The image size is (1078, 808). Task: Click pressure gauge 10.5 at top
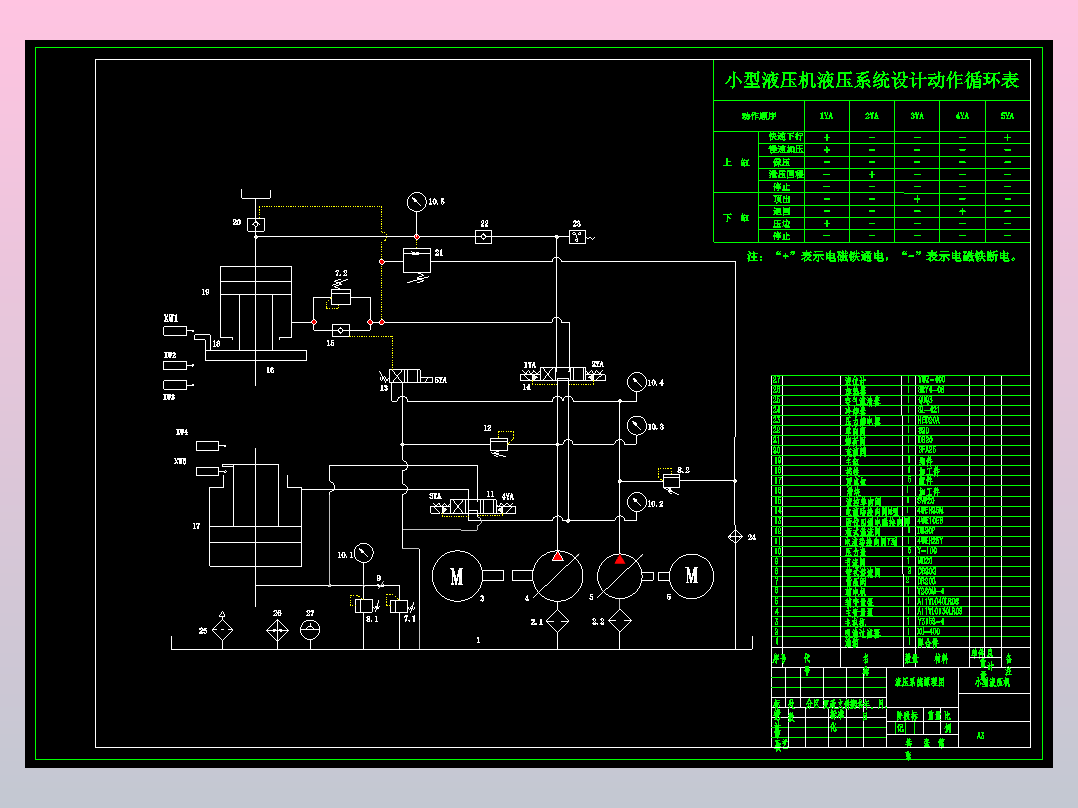click(417, 202)
